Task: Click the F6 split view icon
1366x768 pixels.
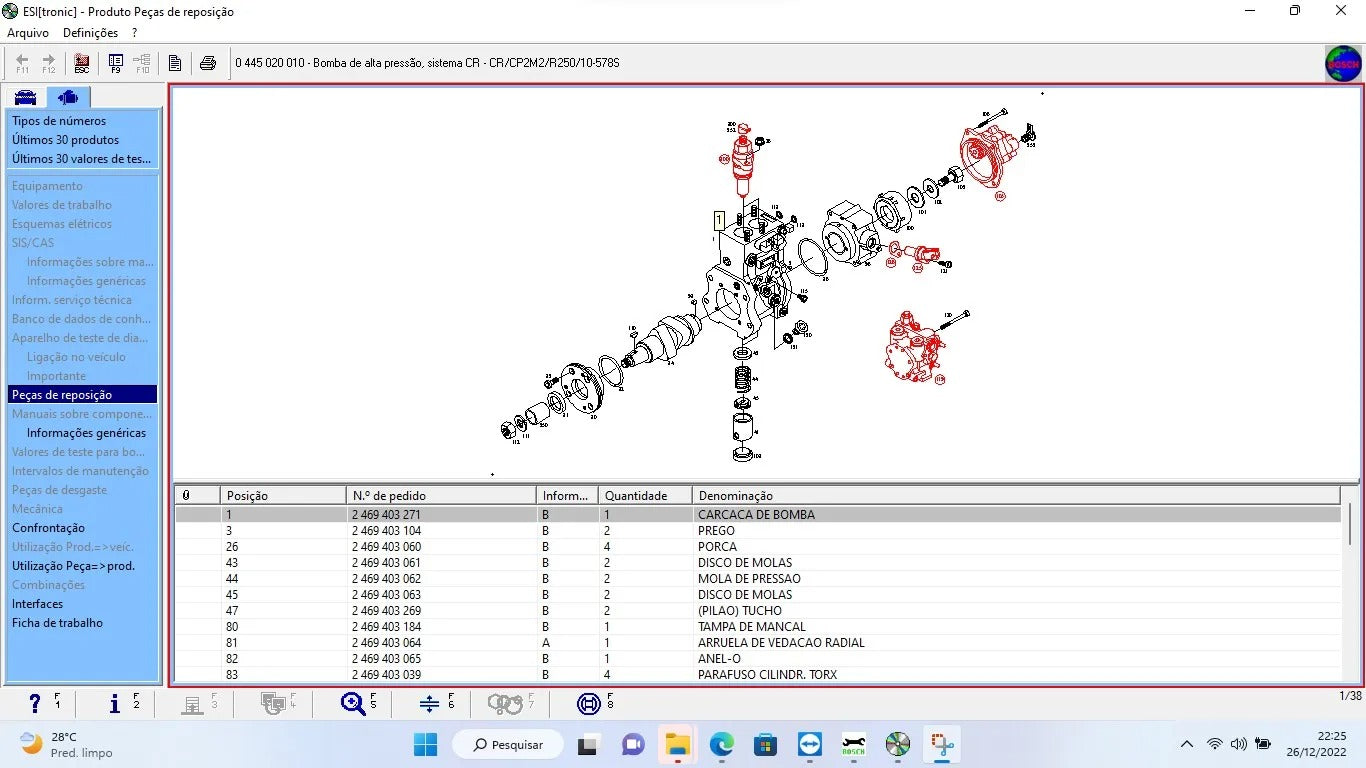Action: 430,704
